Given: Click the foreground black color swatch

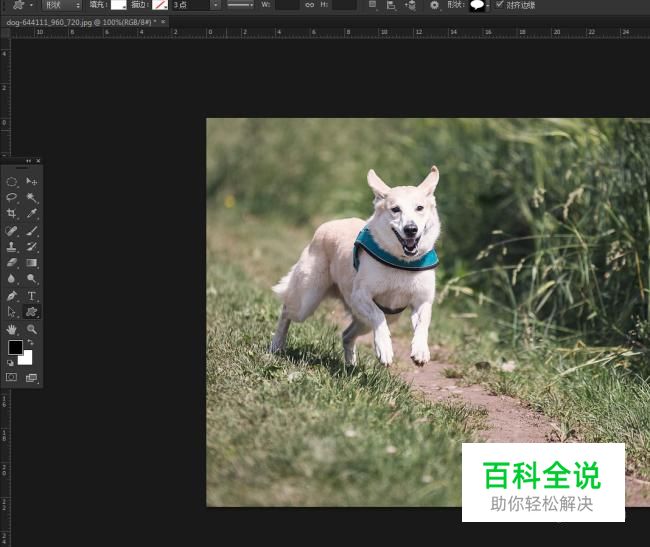Looking at the screenshot, I should pyautogui.click(x=15, y=348).
